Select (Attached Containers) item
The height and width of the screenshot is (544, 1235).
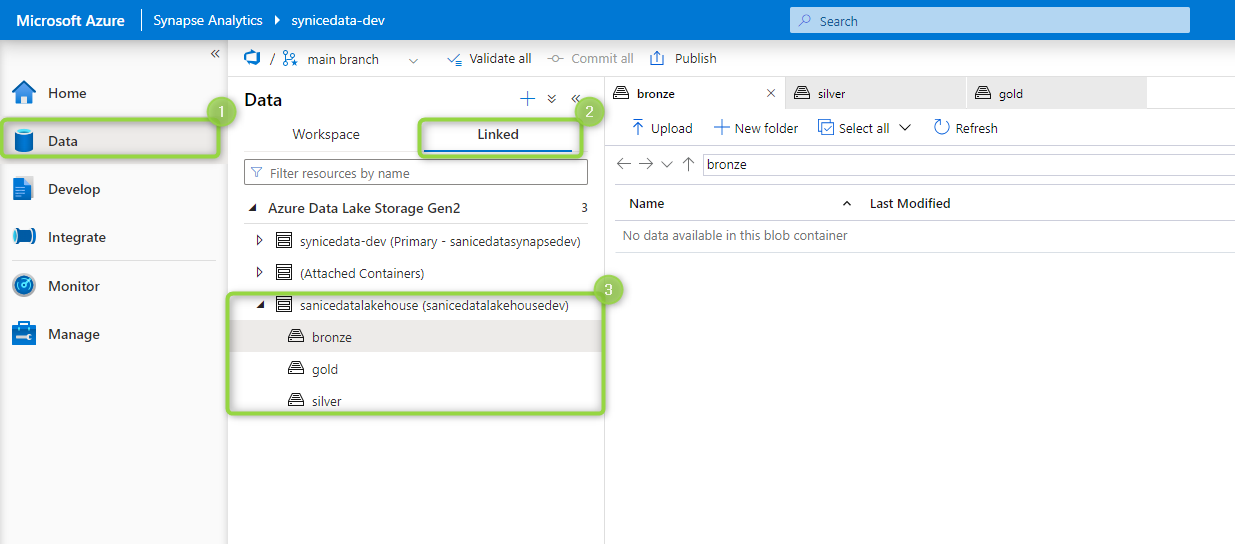(x=362, y=273)
